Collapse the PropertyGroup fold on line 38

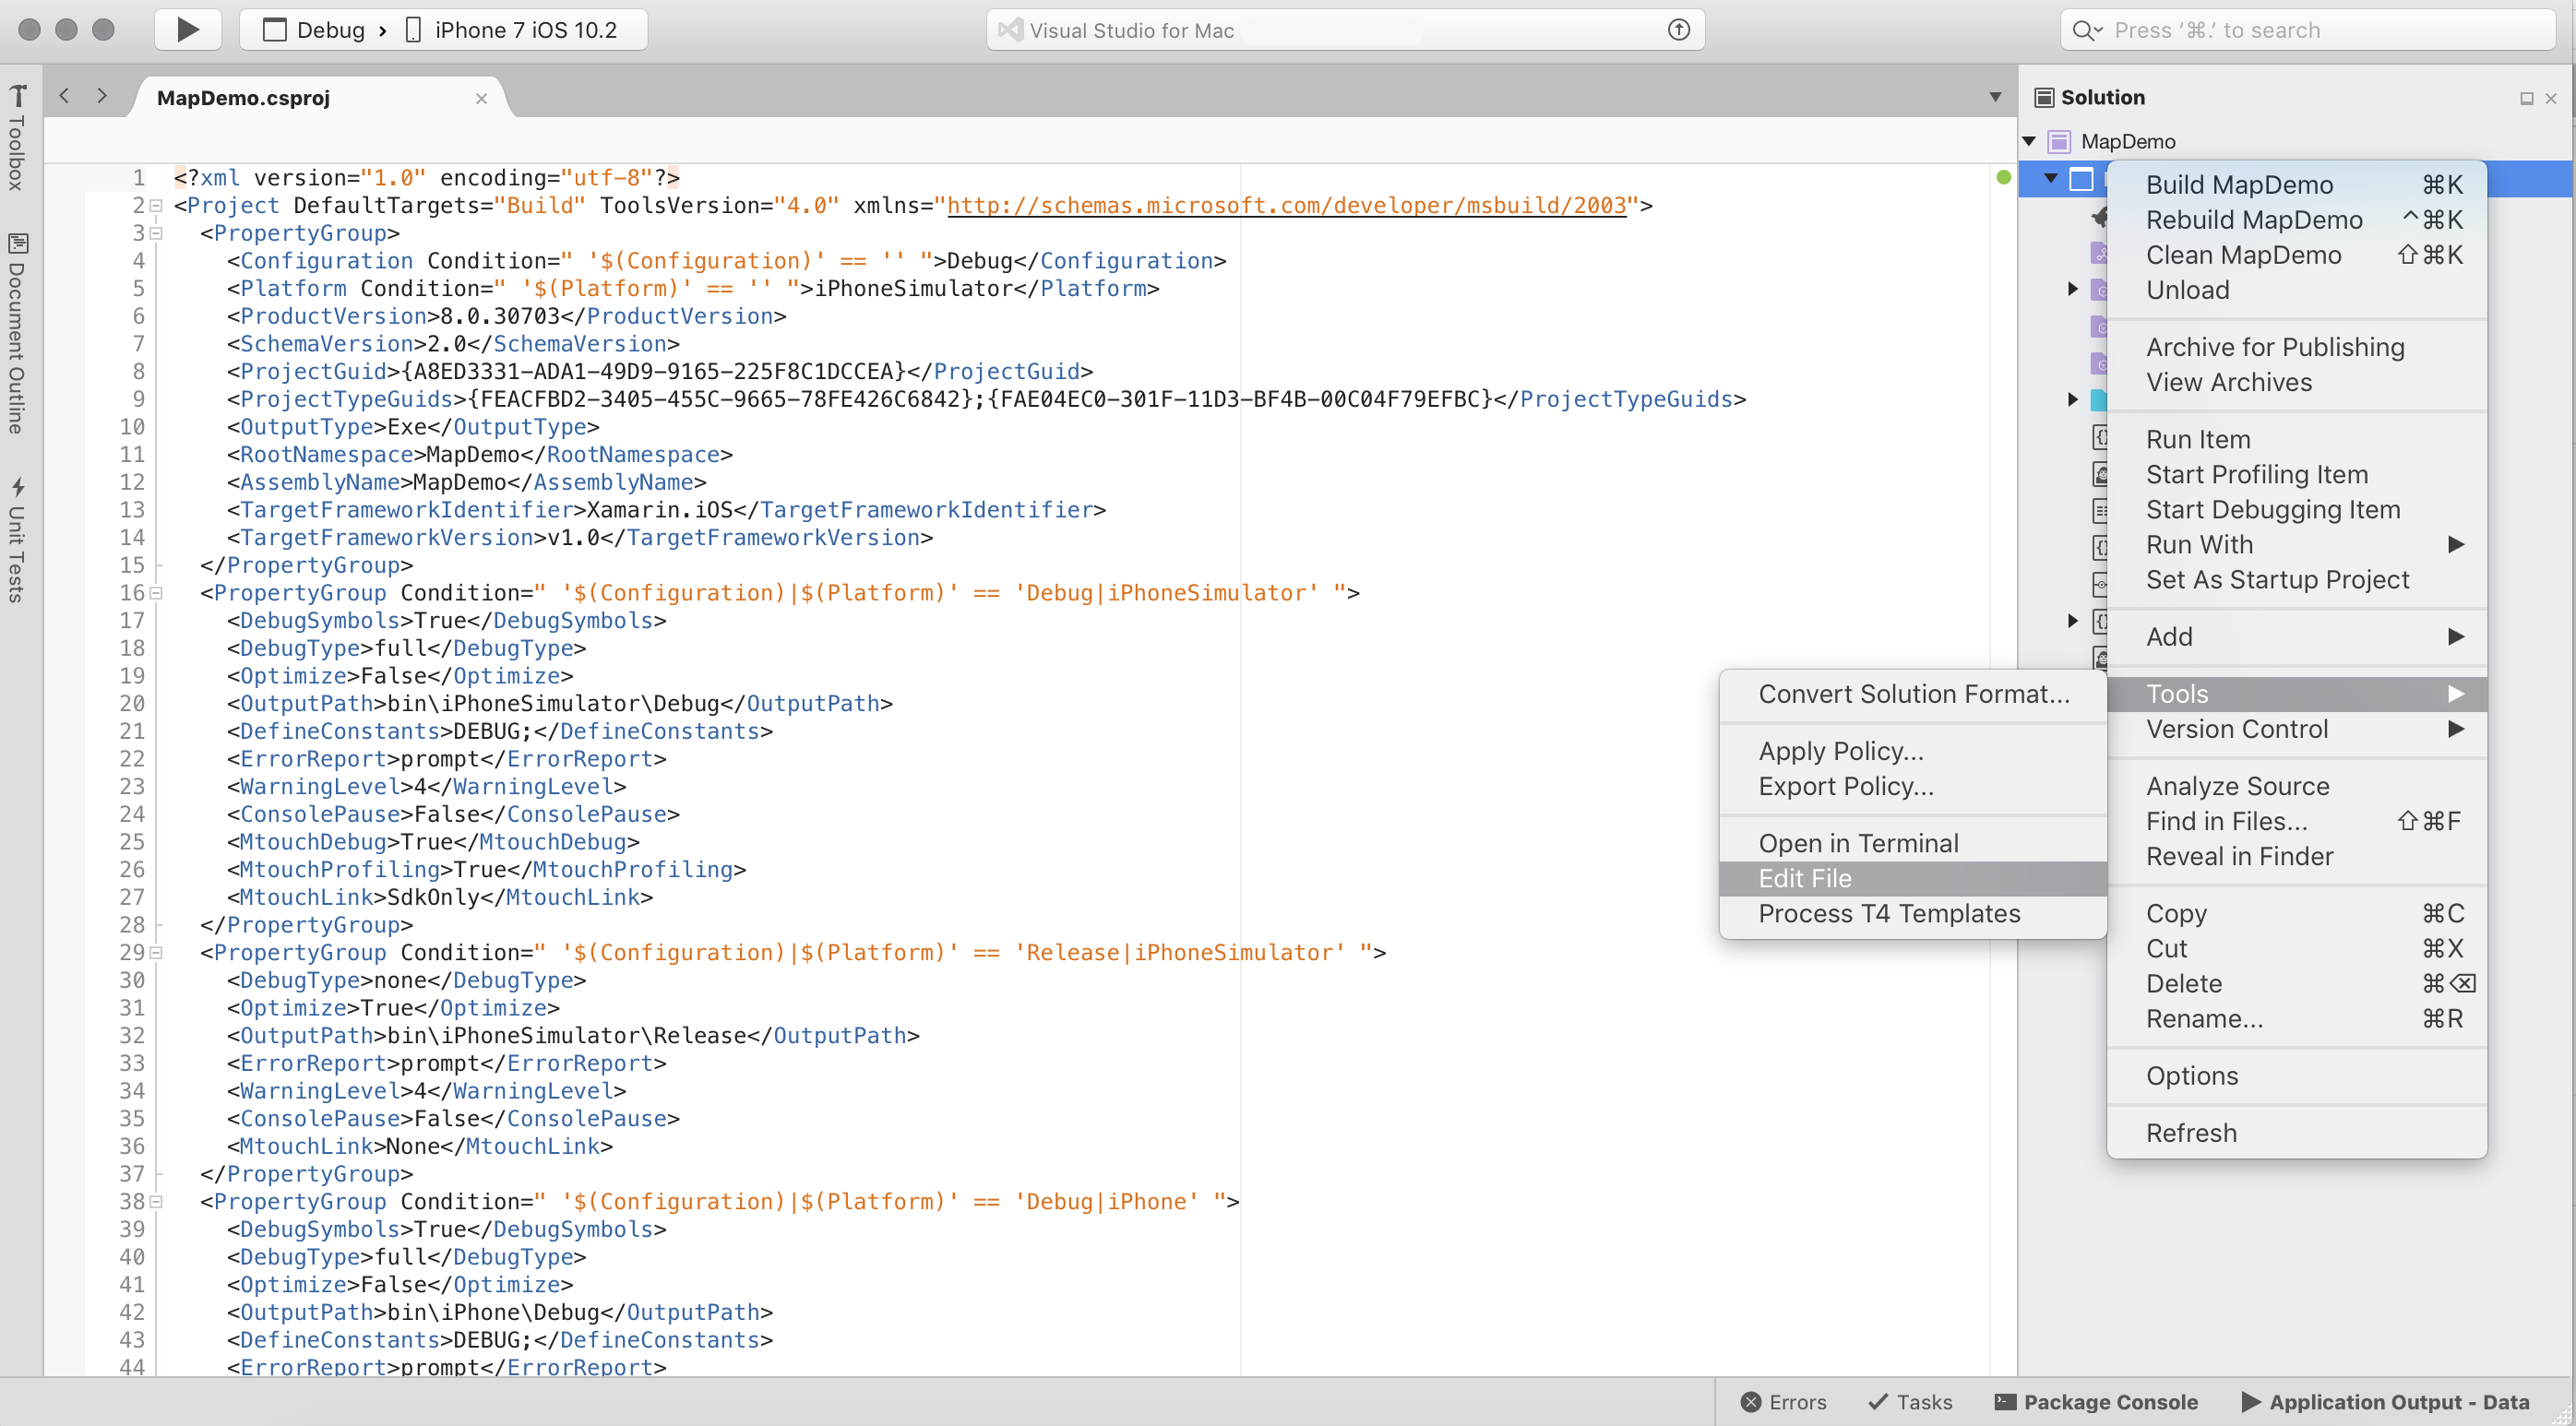[156, 1202]
